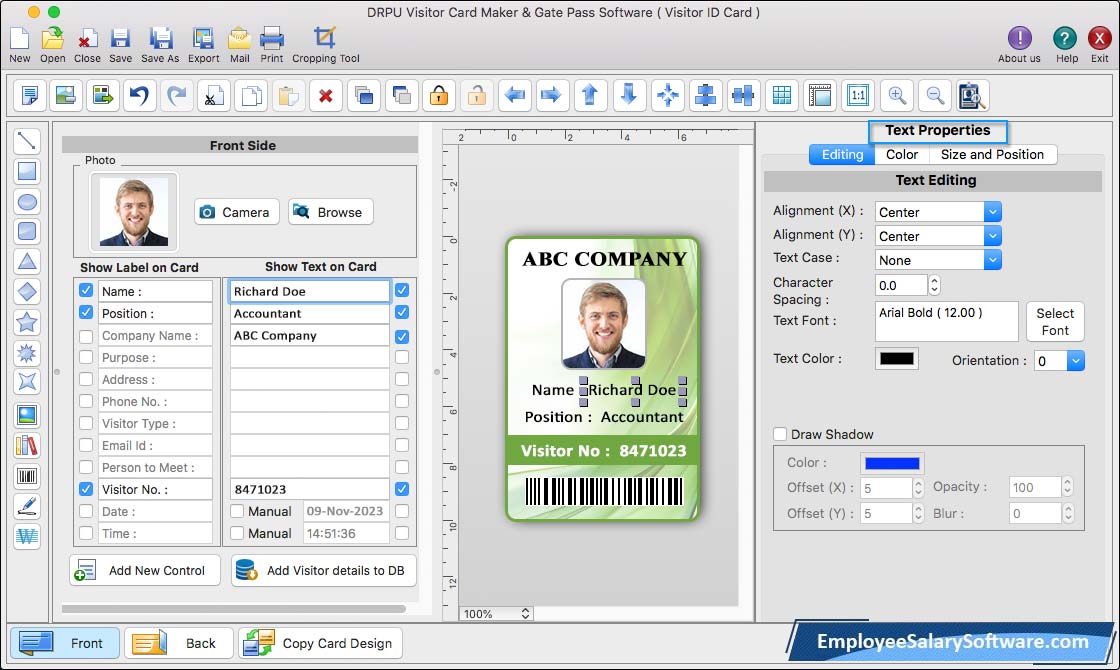Click the Zoom In magnifier icon

[897, 95]
